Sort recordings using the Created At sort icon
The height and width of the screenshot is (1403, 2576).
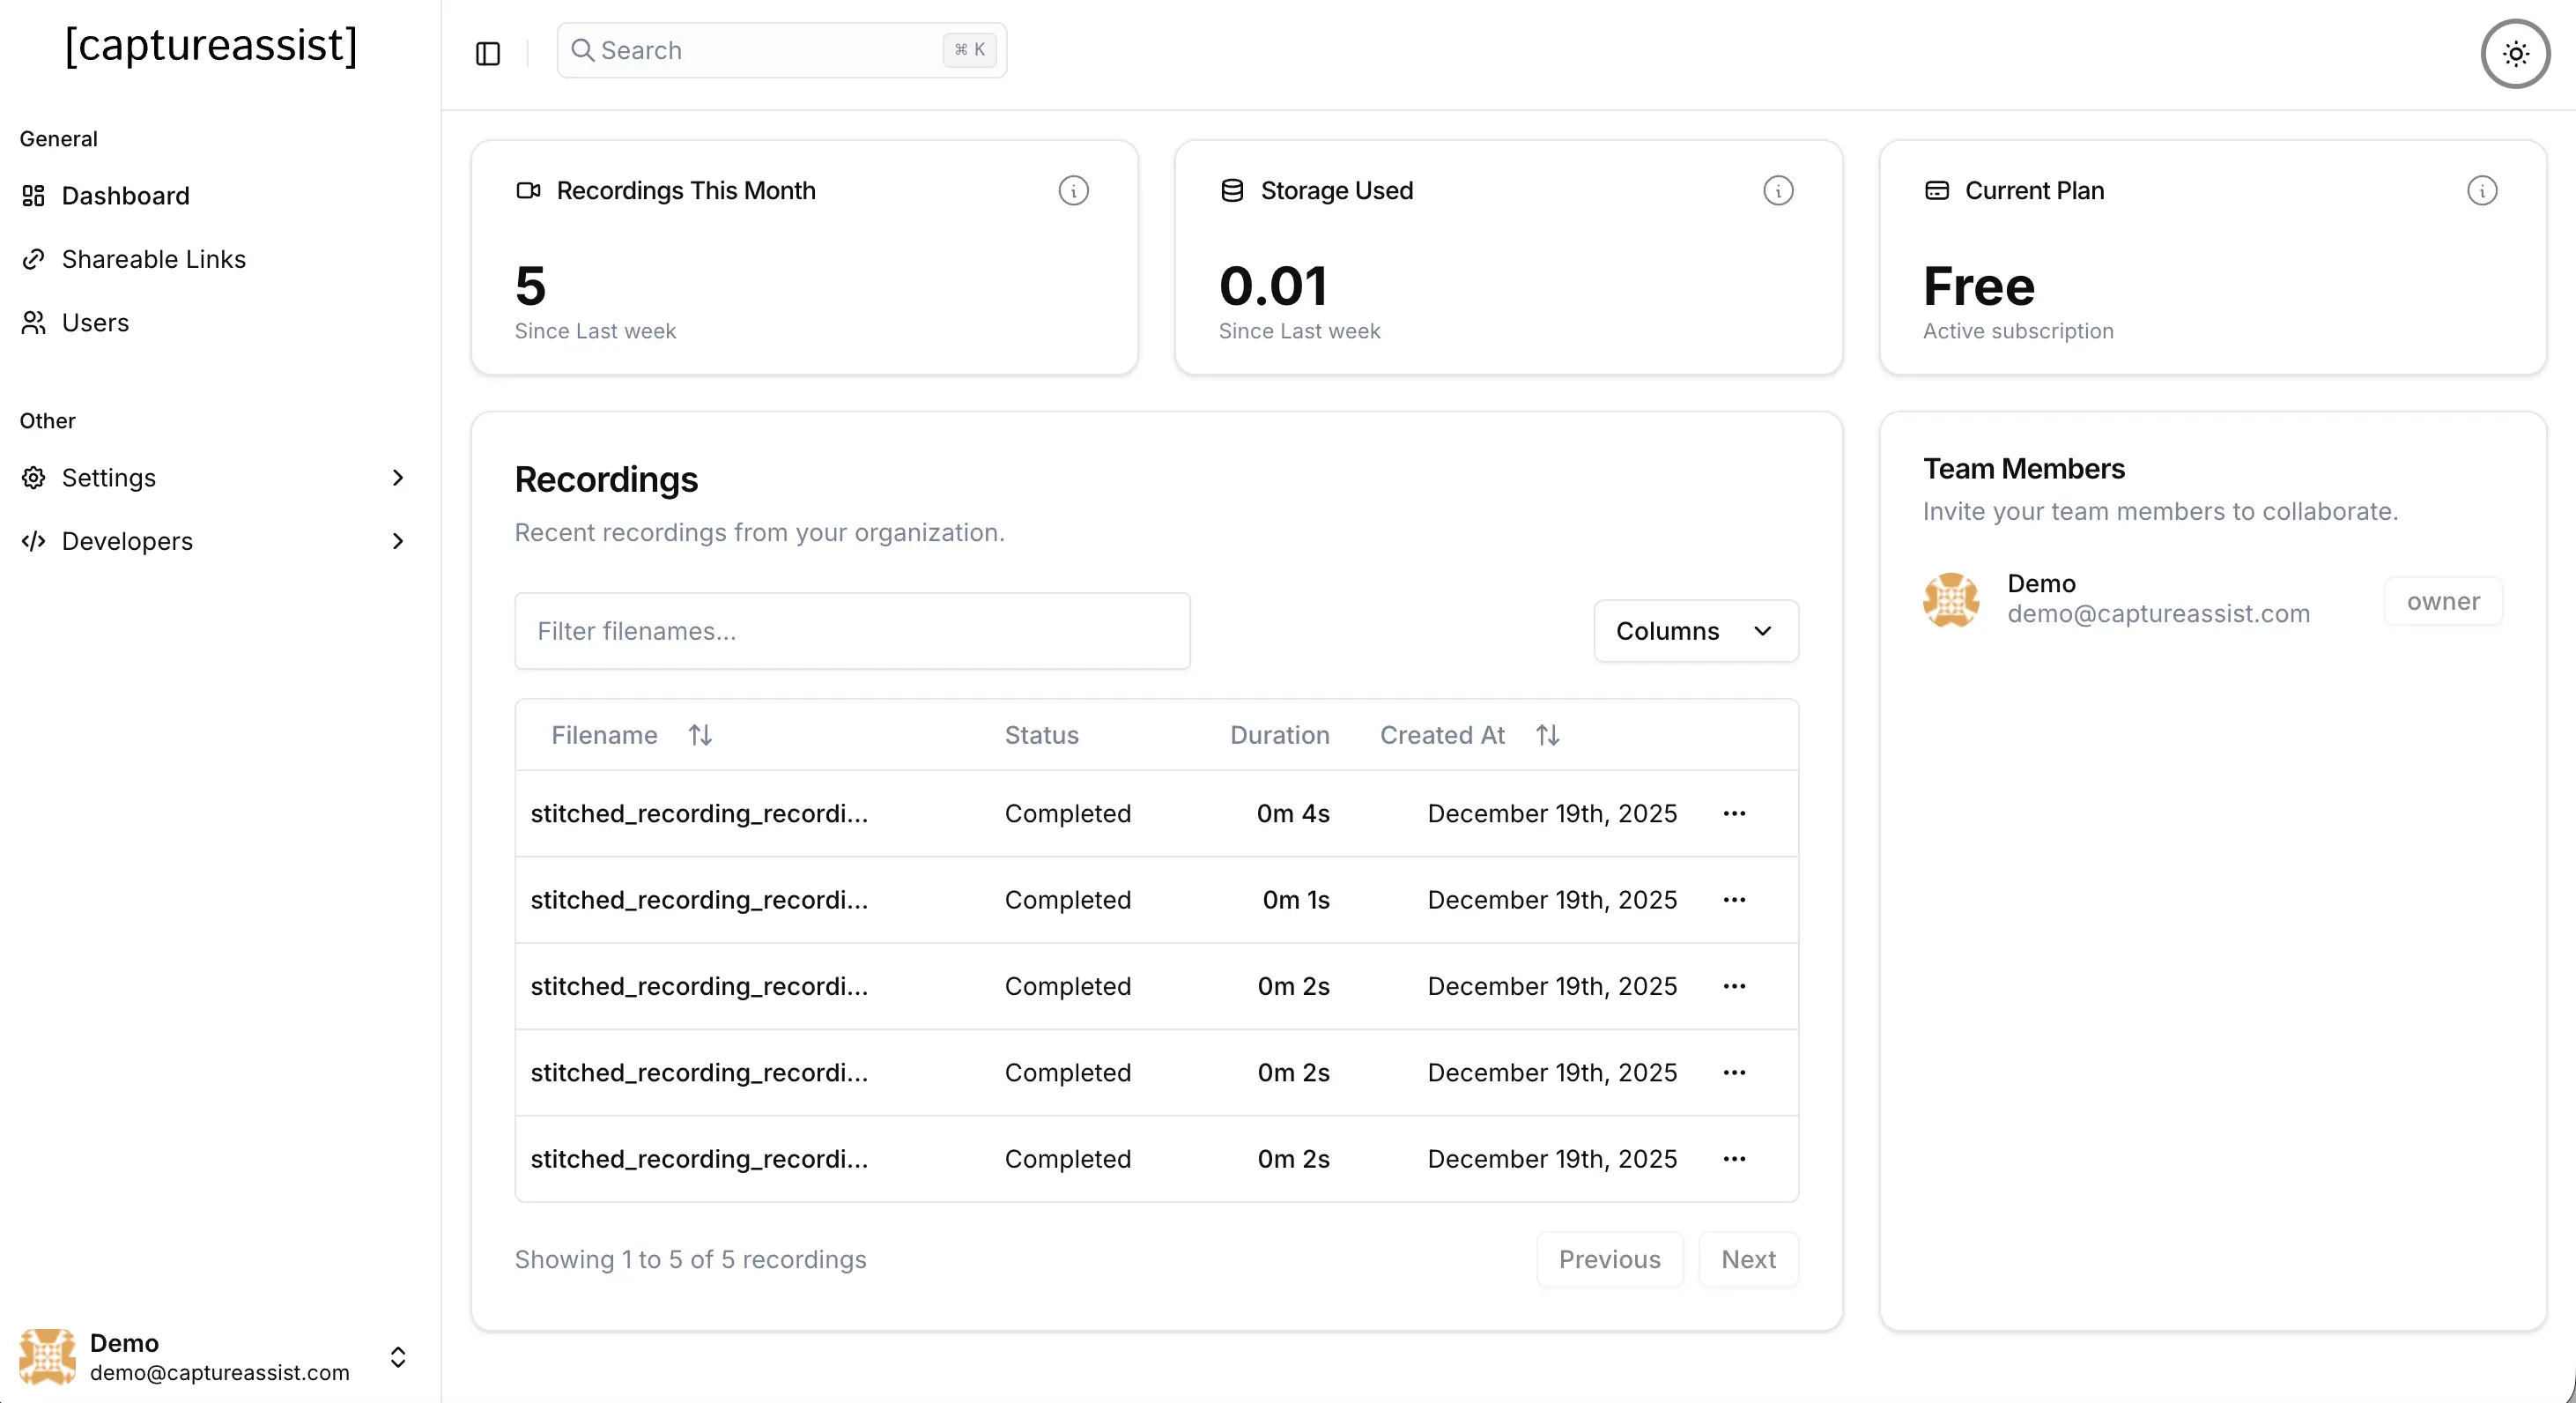1546,734
